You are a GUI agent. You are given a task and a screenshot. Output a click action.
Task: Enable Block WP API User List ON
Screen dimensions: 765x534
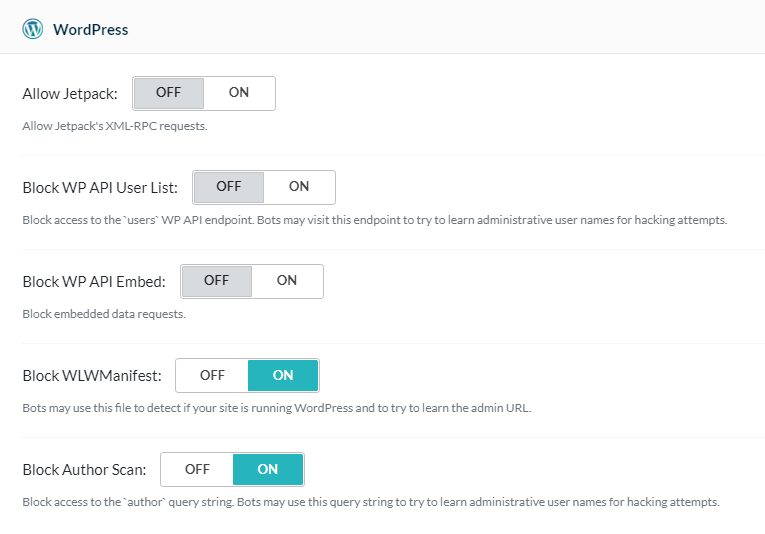299,187
